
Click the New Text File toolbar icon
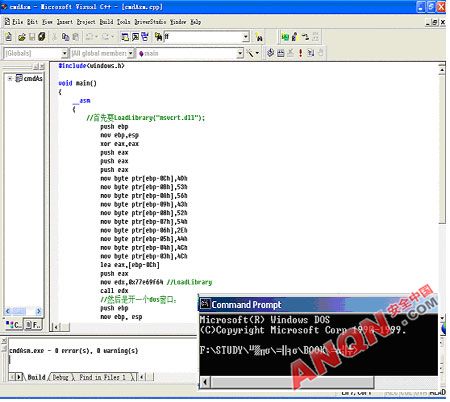coord(9,36)
